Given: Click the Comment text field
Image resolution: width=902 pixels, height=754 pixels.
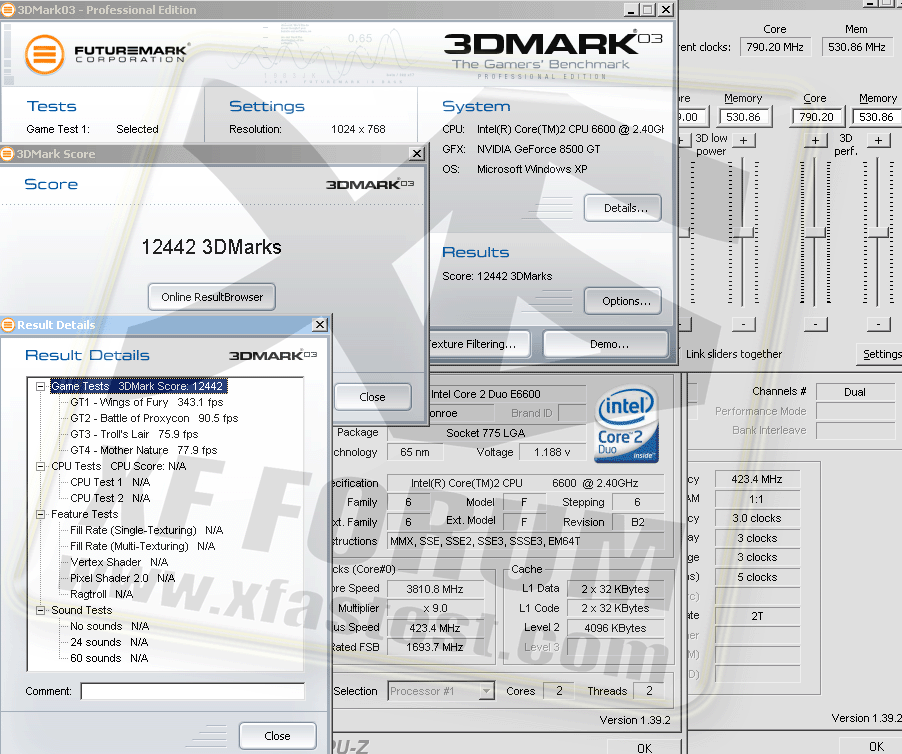Looking at the screenshot, I should 192,691.
